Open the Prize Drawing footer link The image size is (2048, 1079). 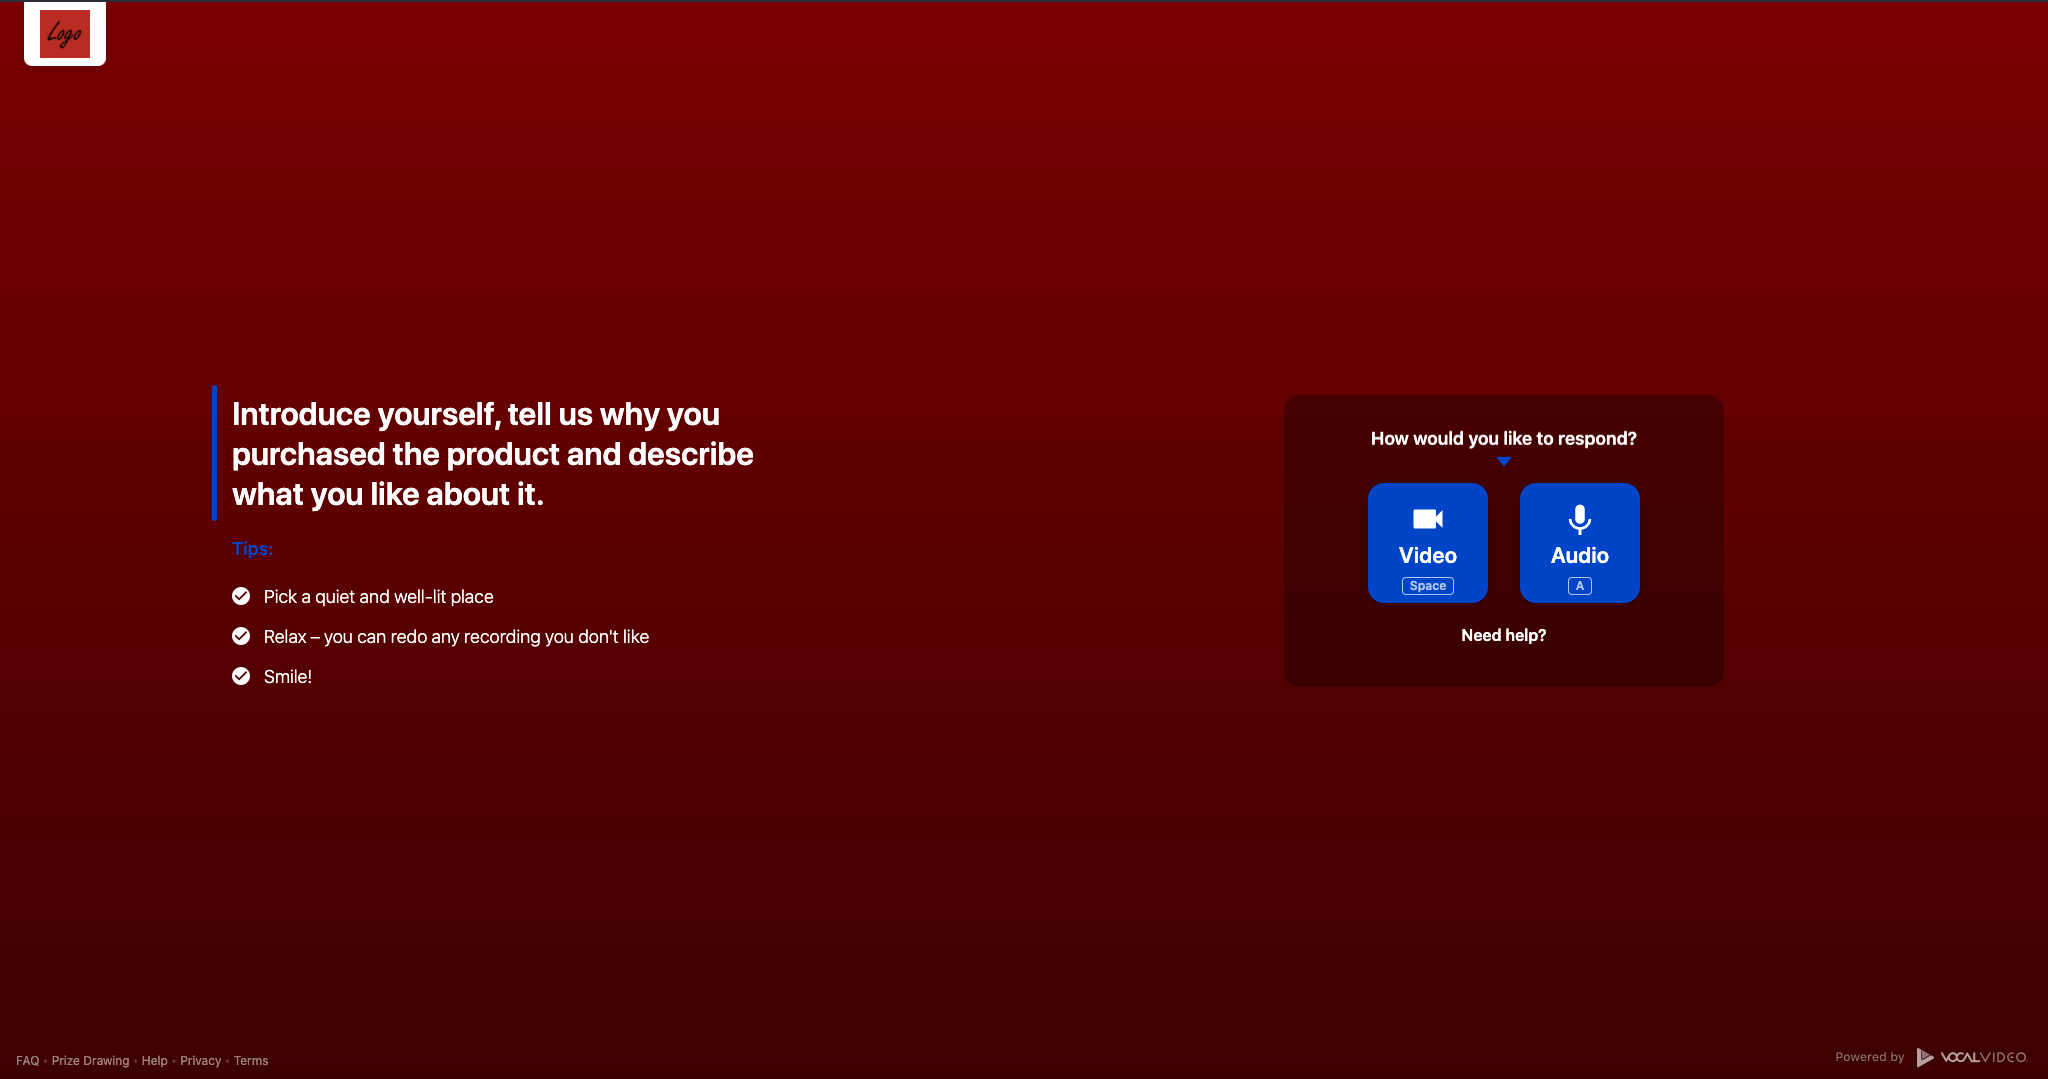point(90,1061)
